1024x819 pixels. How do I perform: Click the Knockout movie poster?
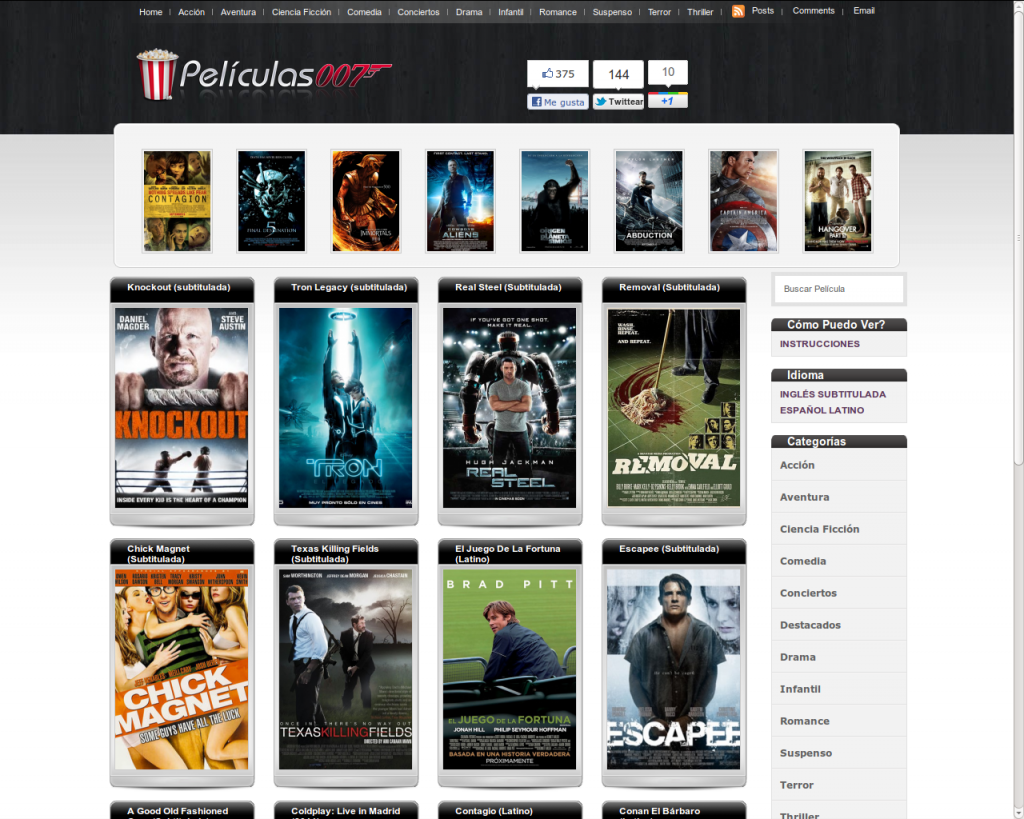click(x=182, y=408)
